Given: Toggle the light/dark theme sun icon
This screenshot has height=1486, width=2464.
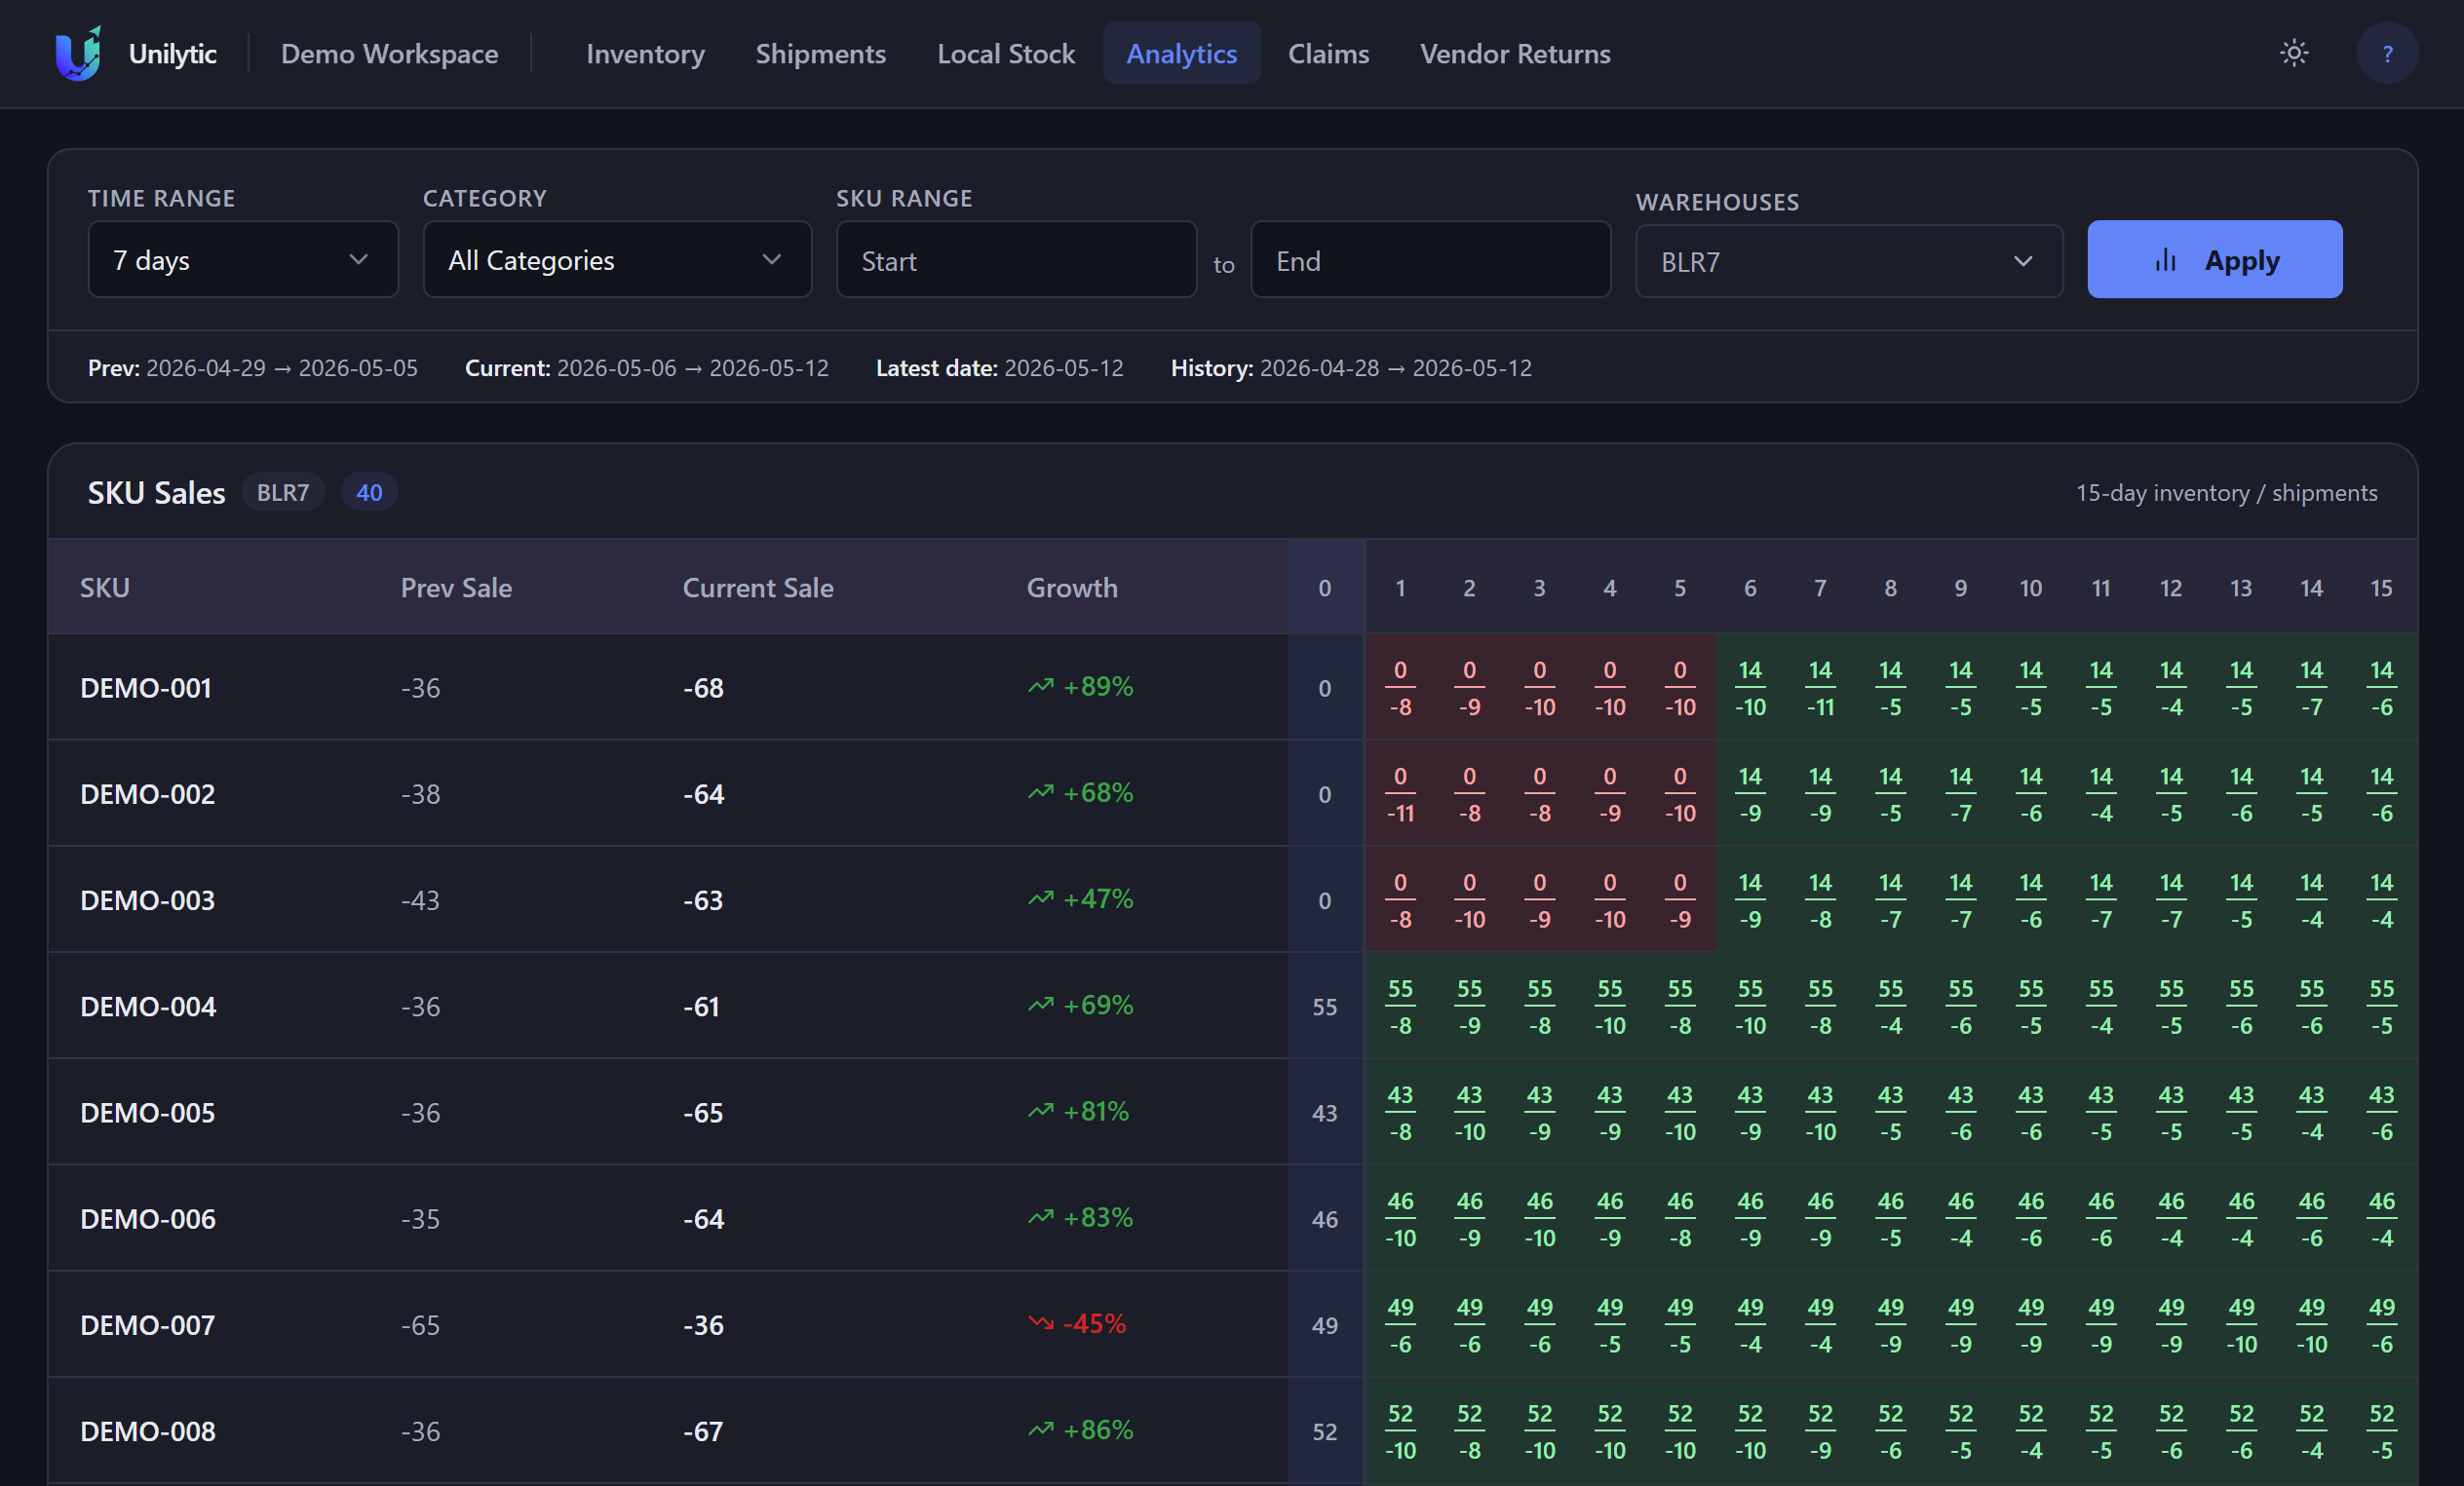Looking at the screenshot, I should [2294, 53].
